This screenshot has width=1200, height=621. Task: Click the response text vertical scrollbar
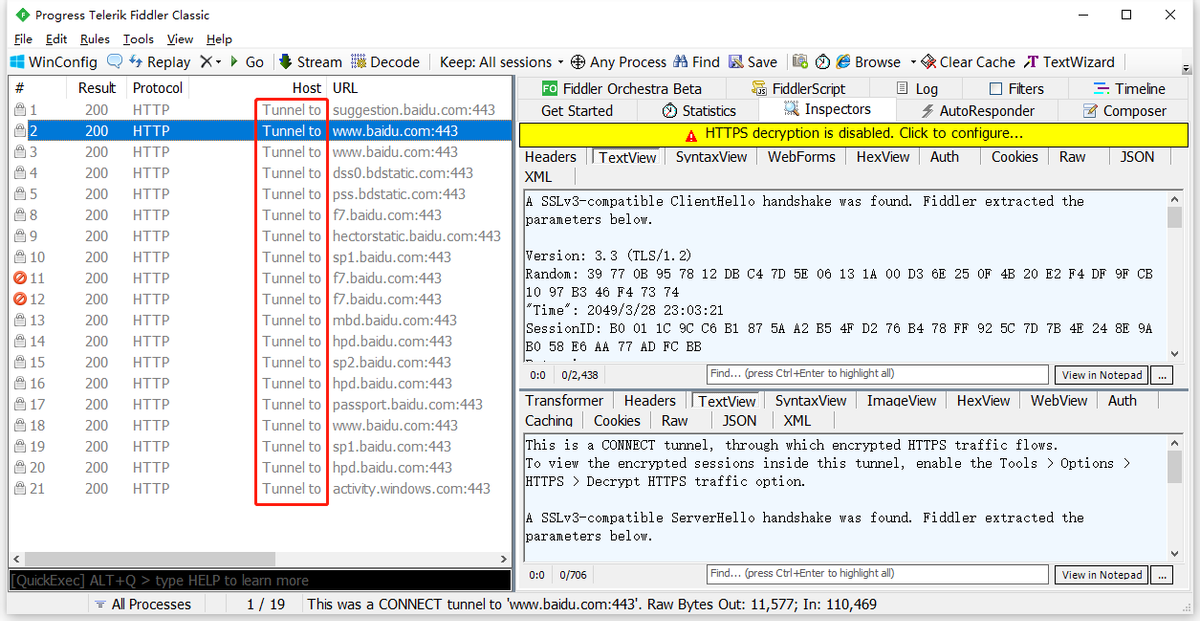(x=1174, y=497)
